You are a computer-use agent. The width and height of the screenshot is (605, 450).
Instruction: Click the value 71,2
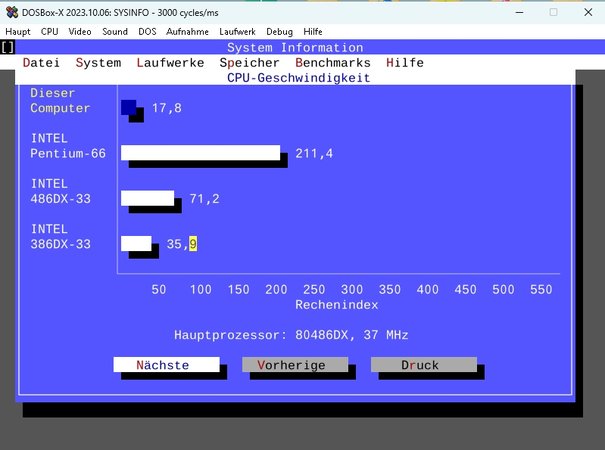[204, 199]
